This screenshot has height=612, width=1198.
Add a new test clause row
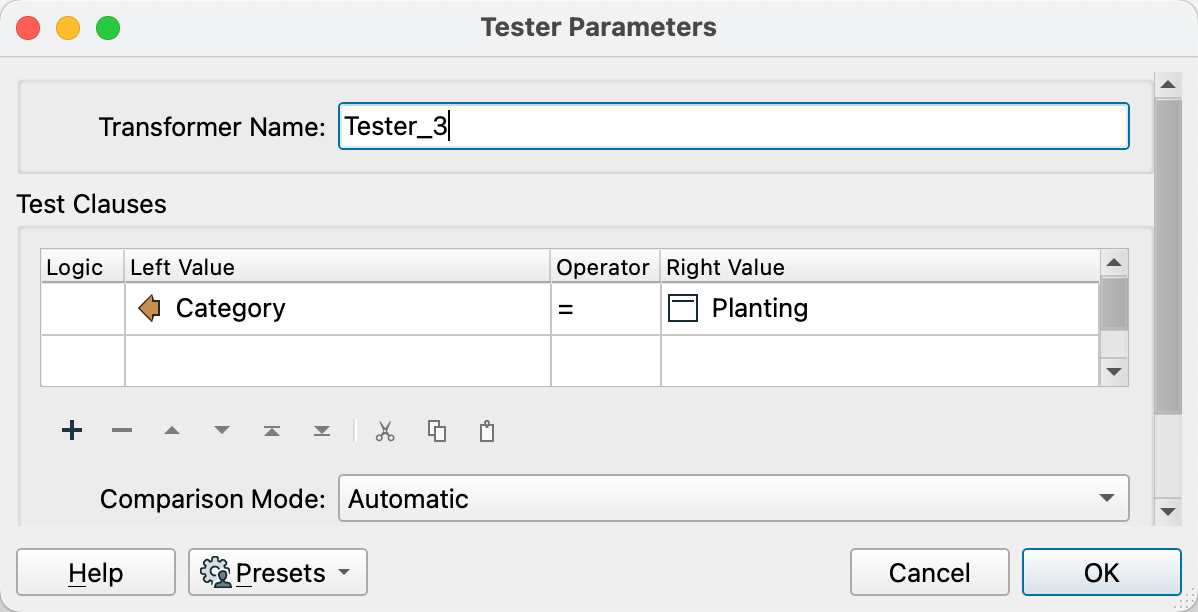pyautogui.click(x=72, y=431)
